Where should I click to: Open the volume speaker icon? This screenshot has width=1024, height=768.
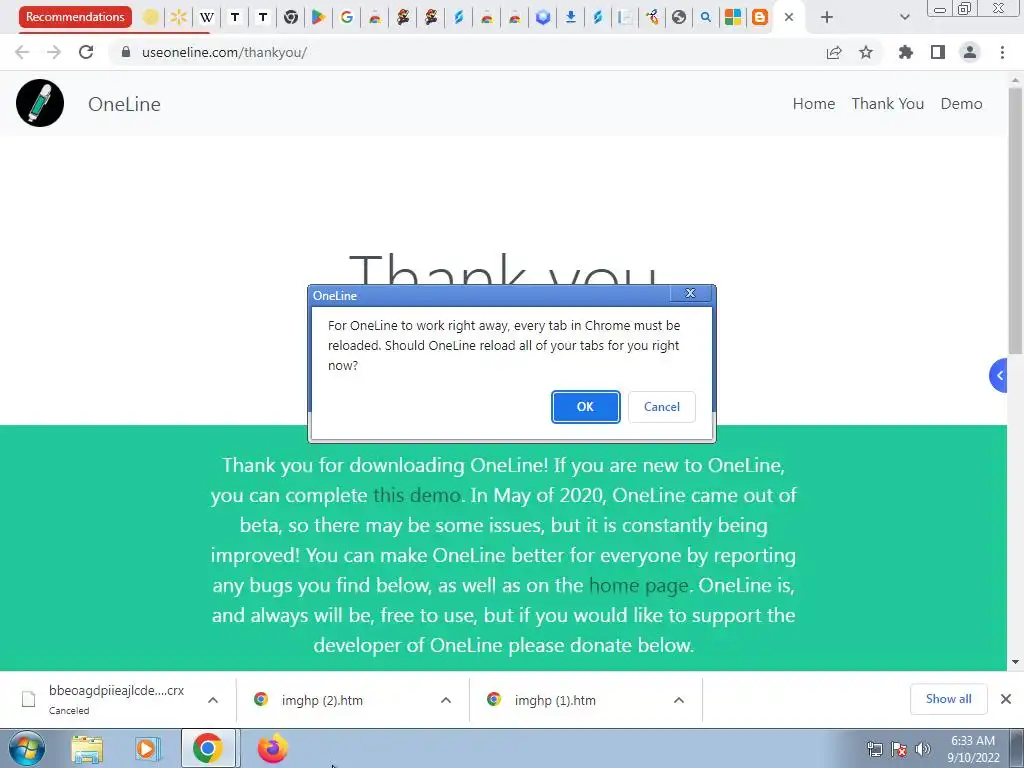coord(923,749)
